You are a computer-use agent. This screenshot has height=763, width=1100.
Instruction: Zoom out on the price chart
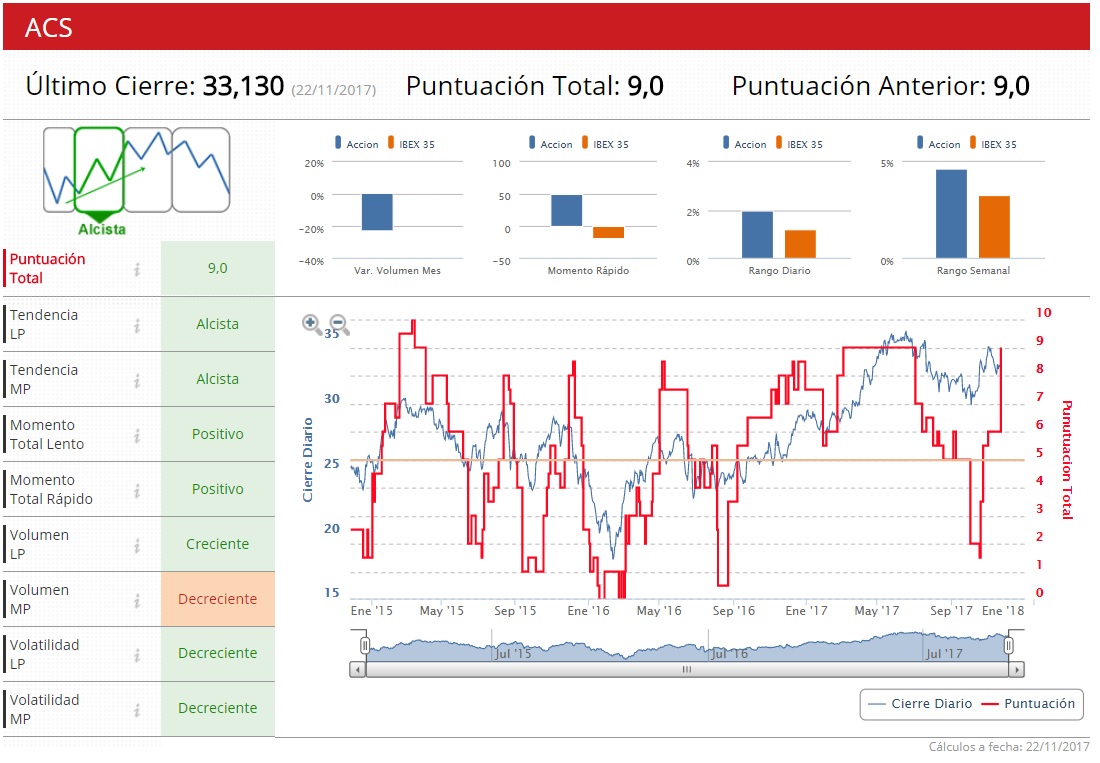point(340,325)
